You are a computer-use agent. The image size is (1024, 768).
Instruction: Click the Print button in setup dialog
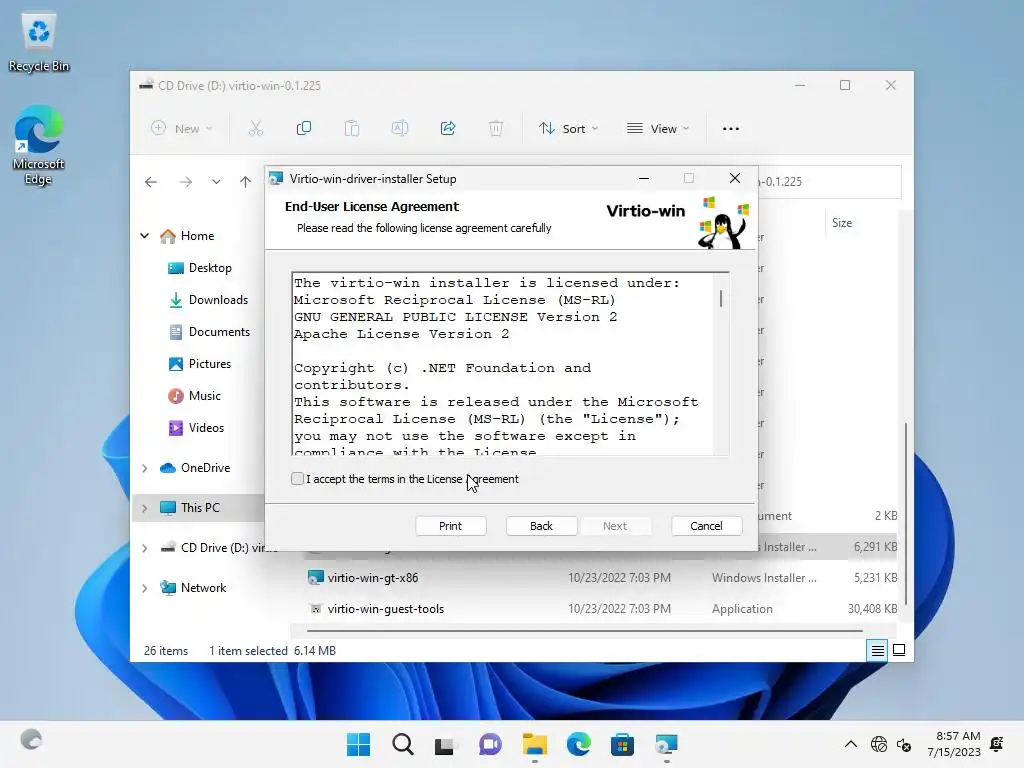(451, 526)
